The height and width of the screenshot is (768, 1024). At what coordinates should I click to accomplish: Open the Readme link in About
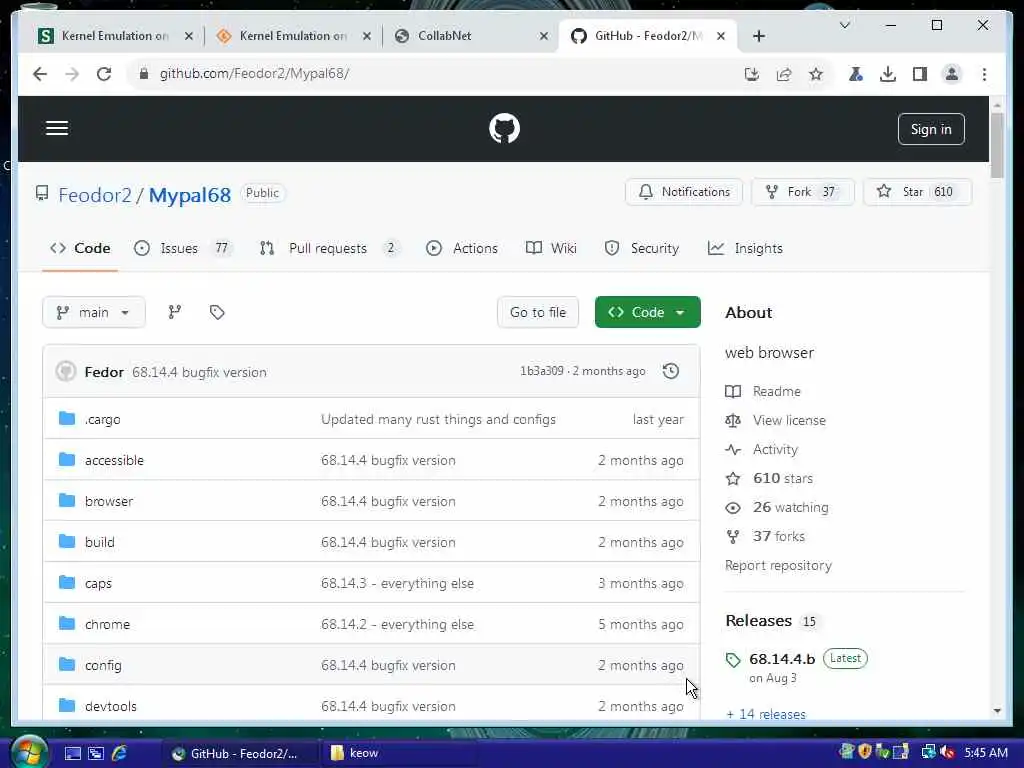tap(776, 391)
